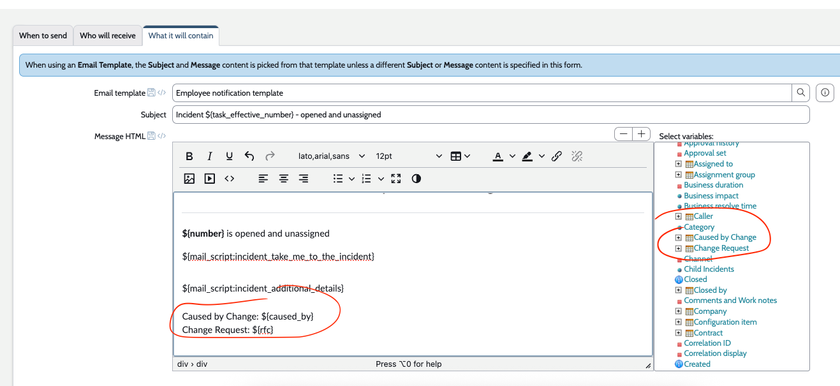
Task: Click the save icon beside Message HTML
Action: (x=151, y=136)
